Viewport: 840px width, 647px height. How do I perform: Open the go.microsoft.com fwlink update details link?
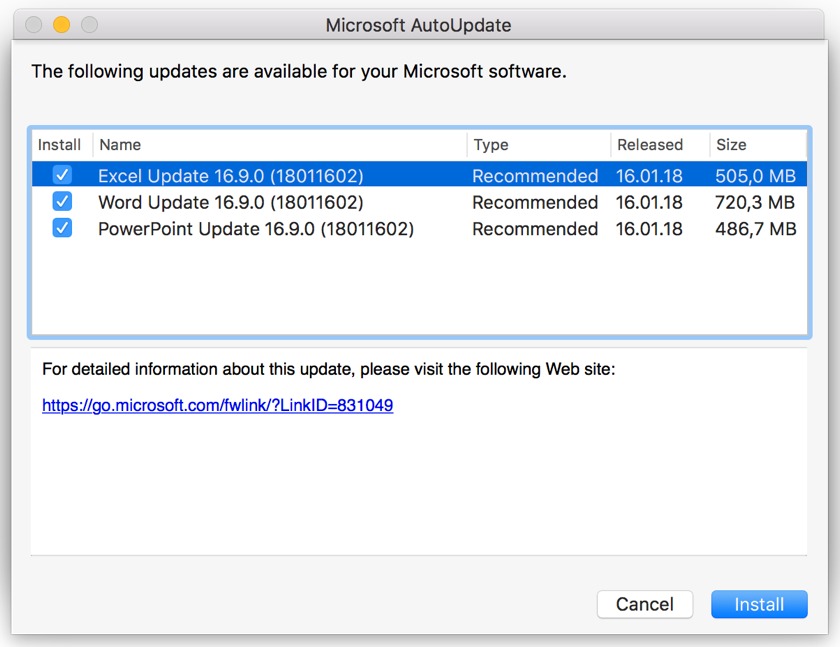[x=217, y=406]
